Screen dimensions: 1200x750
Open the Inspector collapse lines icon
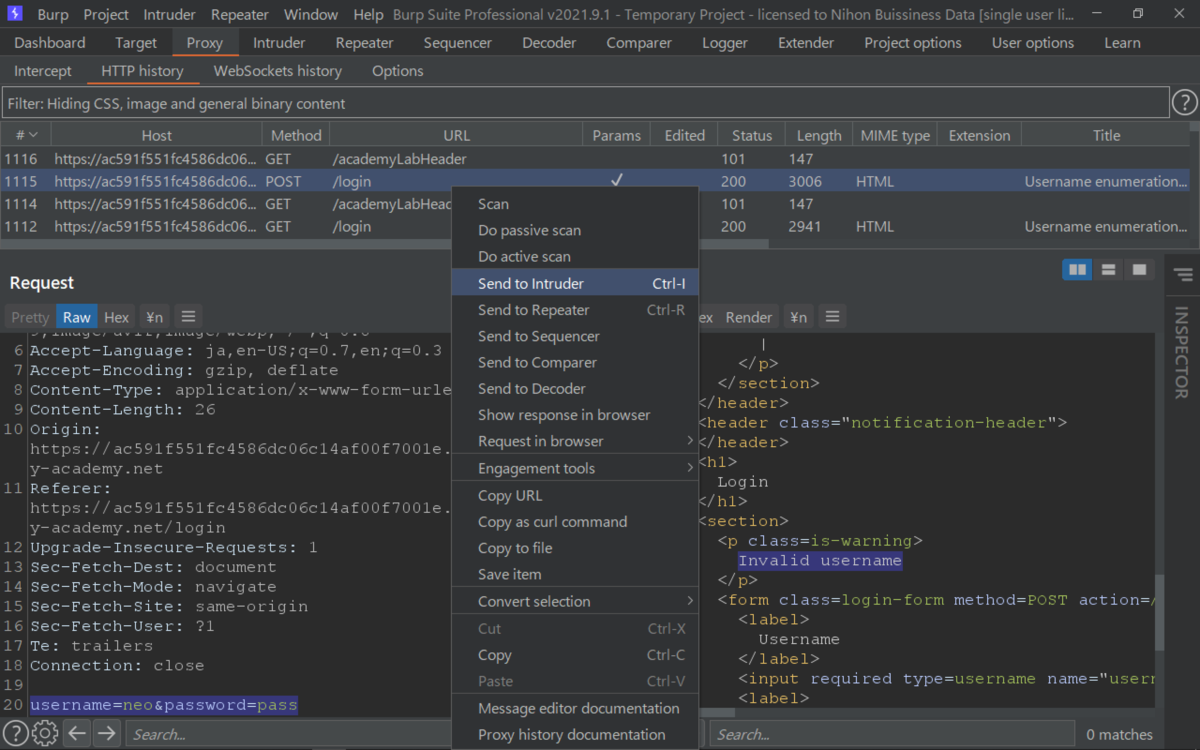[1183, 275]
